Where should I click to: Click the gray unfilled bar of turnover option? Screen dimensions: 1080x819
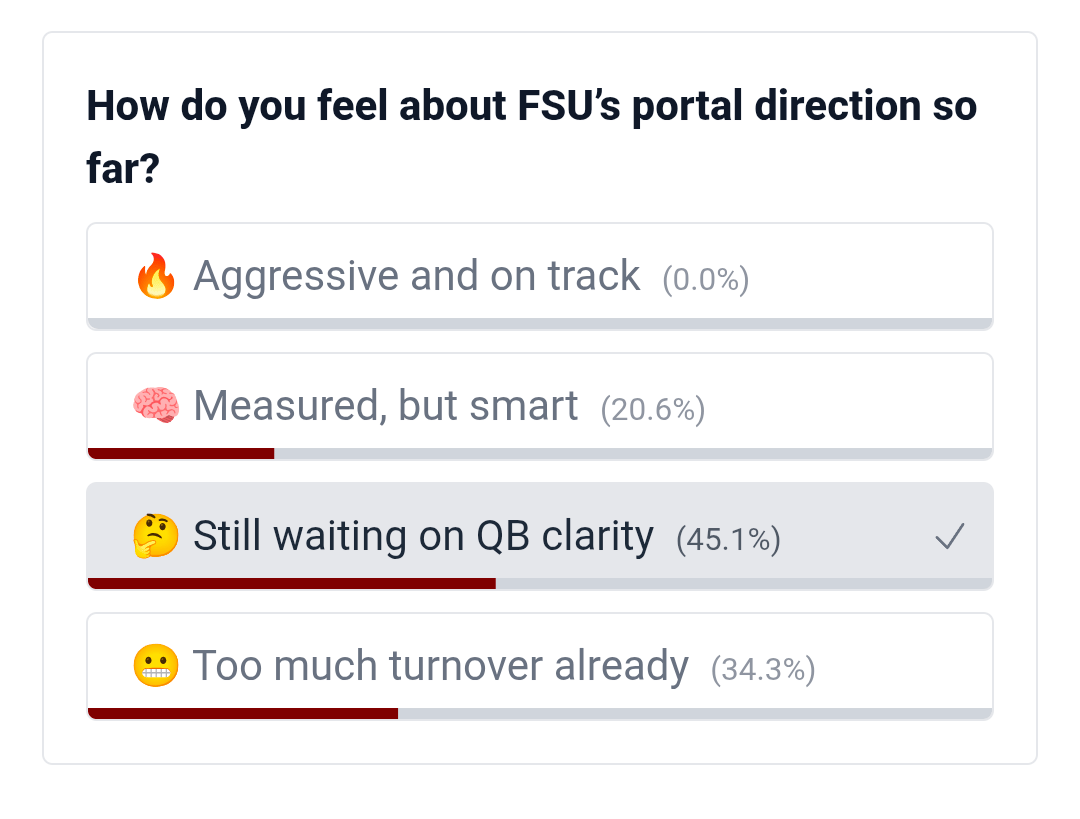tap(694, 714)
